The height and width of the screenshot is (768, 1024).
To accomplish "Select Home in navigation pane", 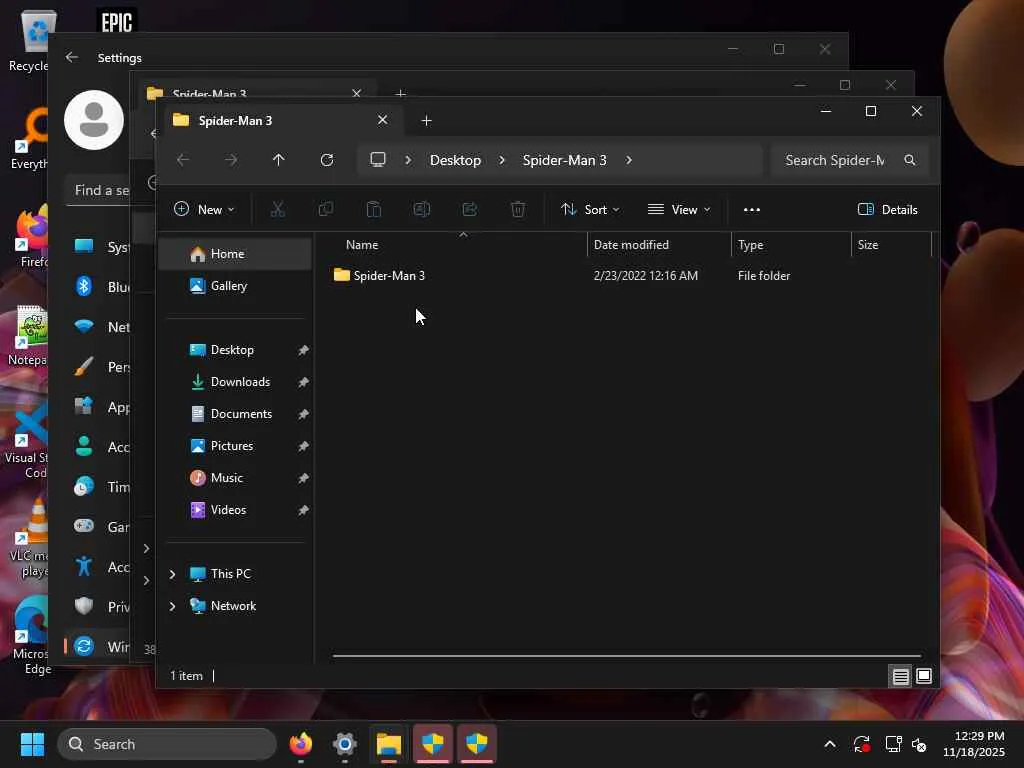I will pyautogui.click(x=235, y=253).
